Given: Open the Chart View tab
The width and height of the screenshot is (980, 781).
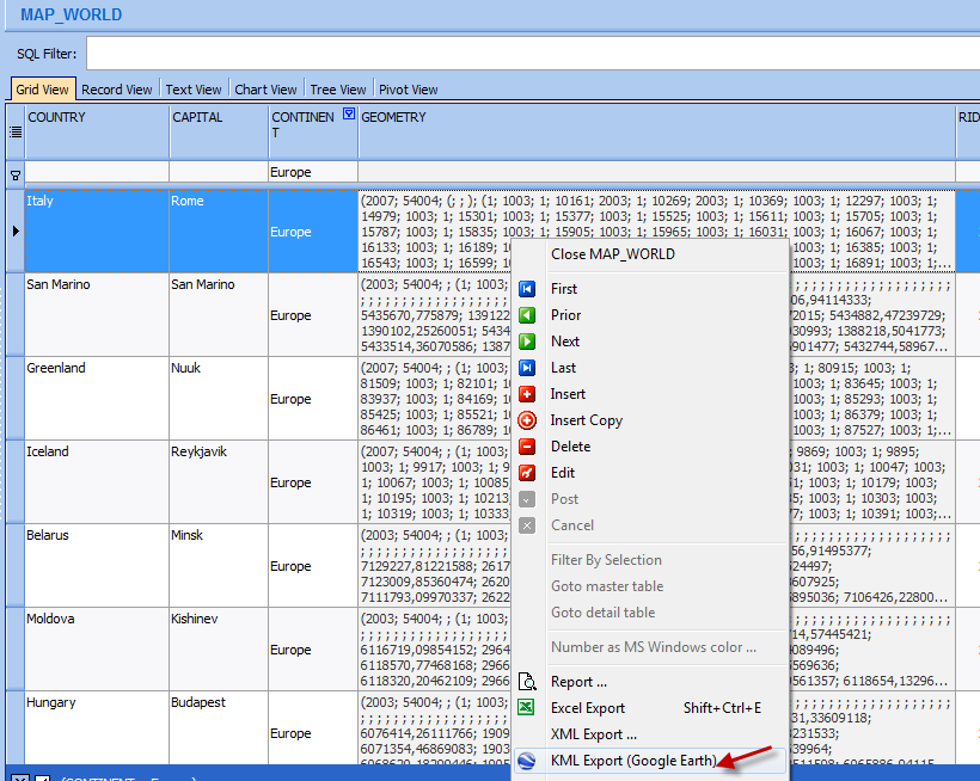Looking at the screenshot, I should [x=265, y=89].
